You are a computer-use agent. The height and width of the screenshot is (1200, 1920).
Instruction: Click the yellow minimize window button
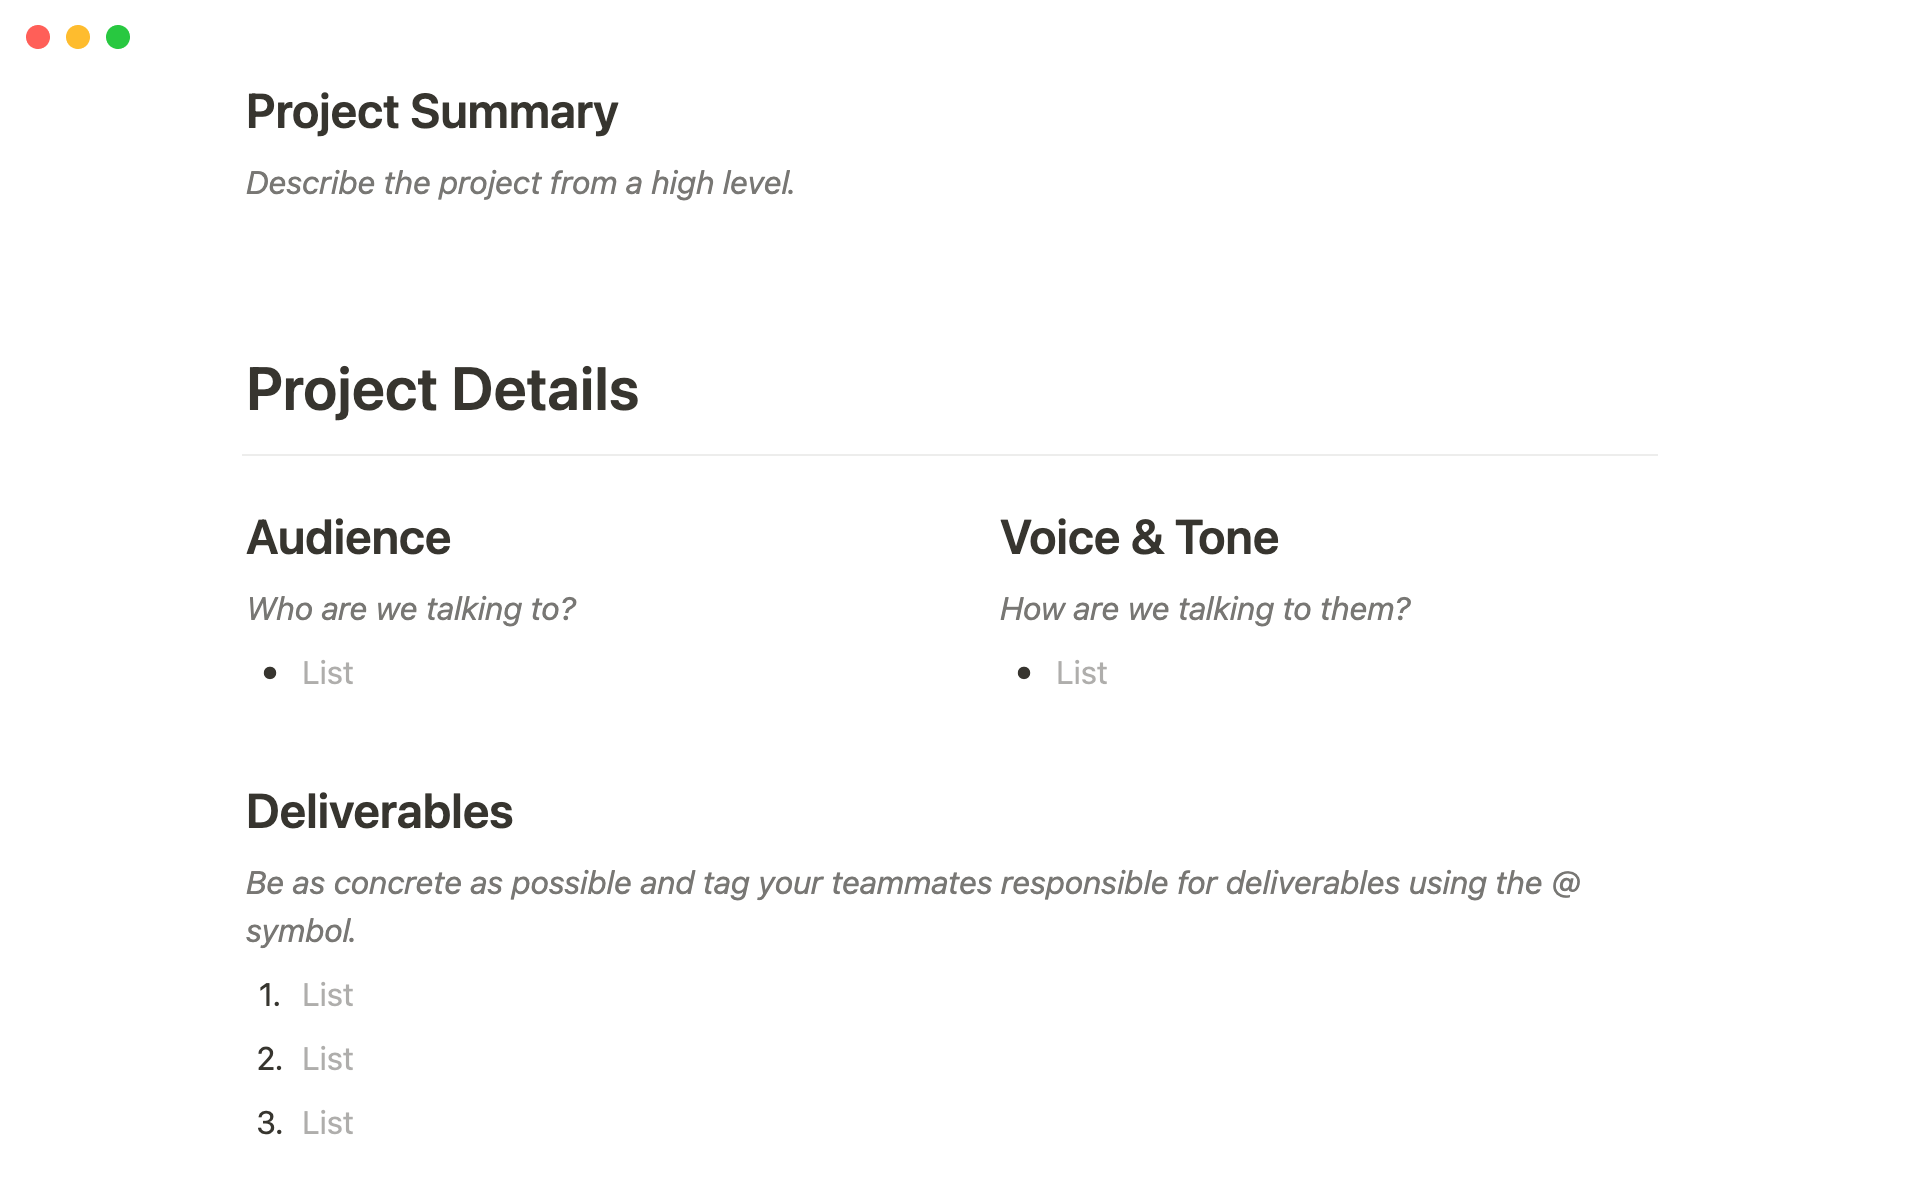click(x=78, y=37)
